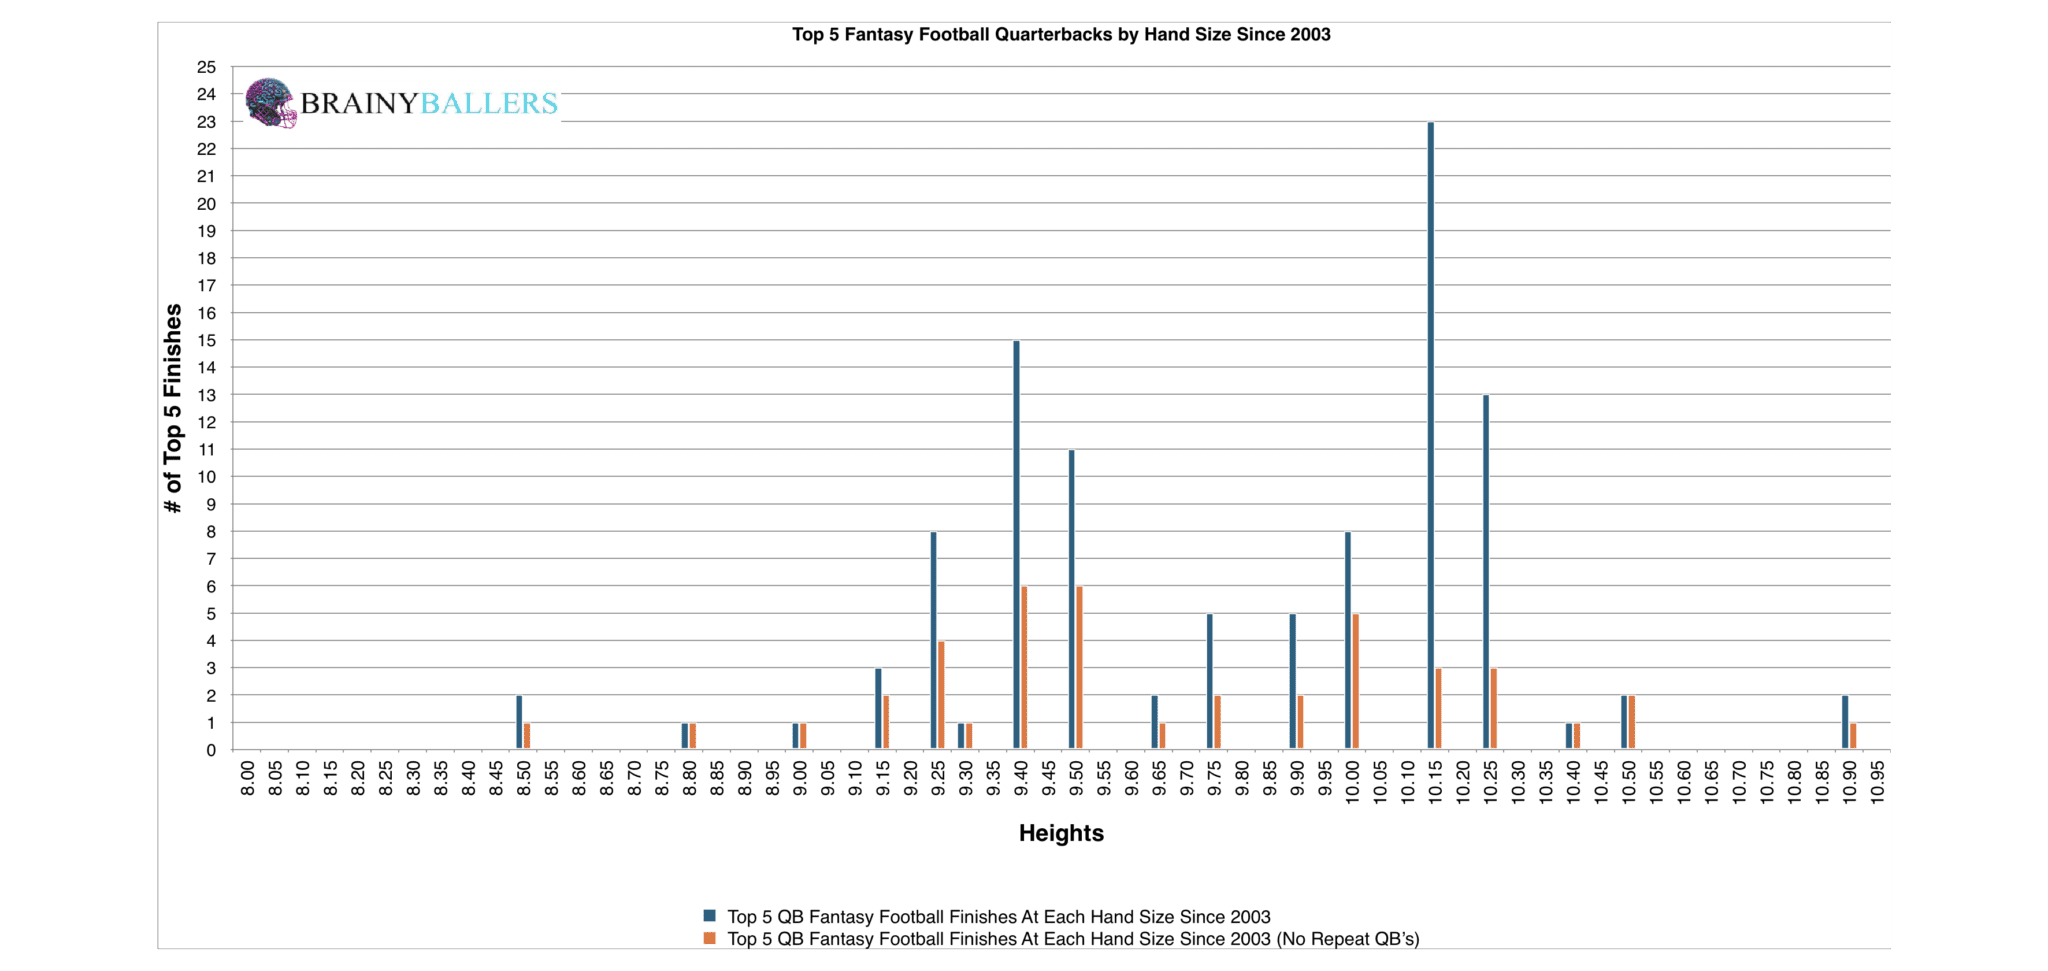Click the first legend entry text
The height and width of the screenshot is (971, 2048).
(x=999, y=916)
